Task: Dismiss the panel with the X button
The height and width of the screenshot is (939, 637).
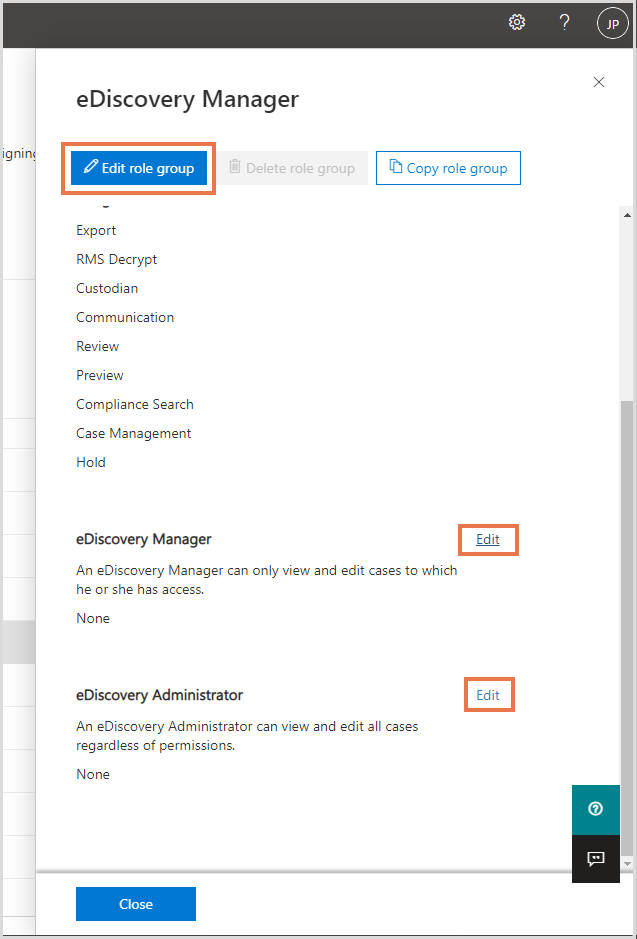Action: click(598, 82)
